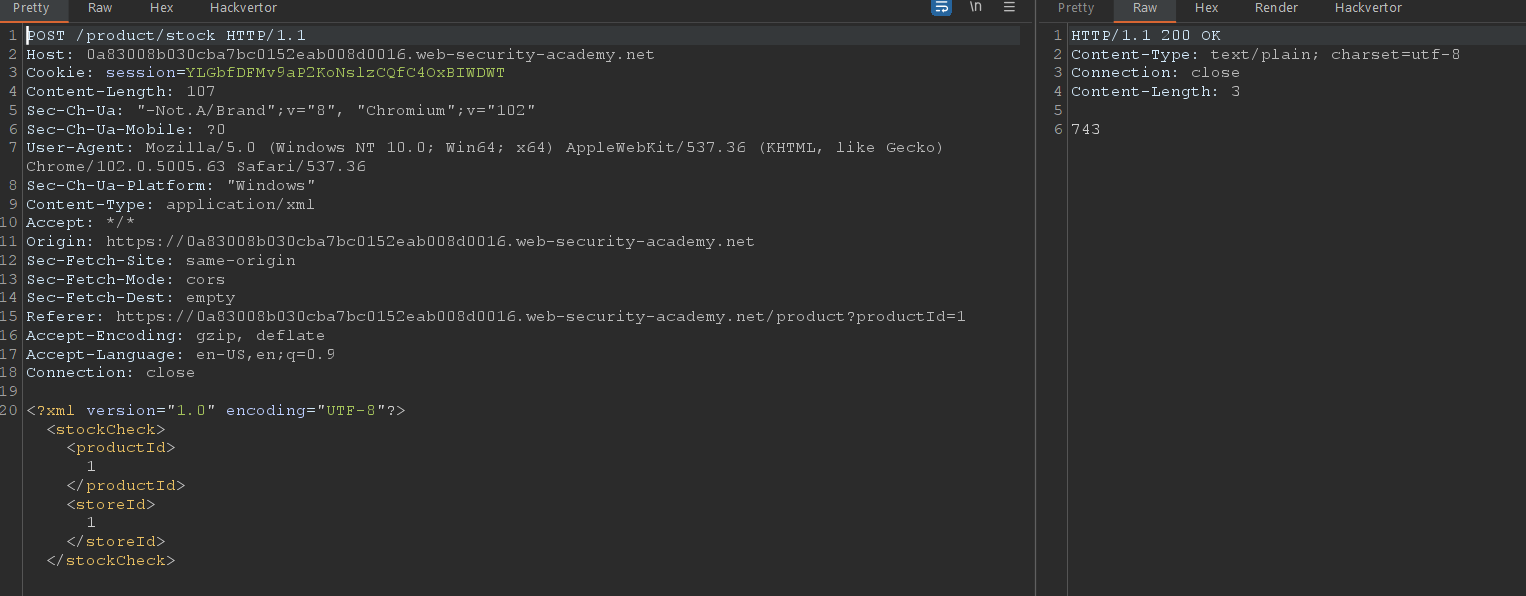Open the response Render tab
The image size is (1526, 596).
coord(1276,8)
